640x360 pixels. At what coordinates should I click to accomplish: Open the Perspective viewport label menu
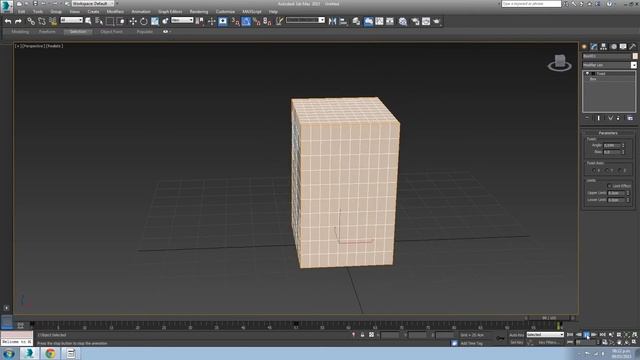[33, 46]
